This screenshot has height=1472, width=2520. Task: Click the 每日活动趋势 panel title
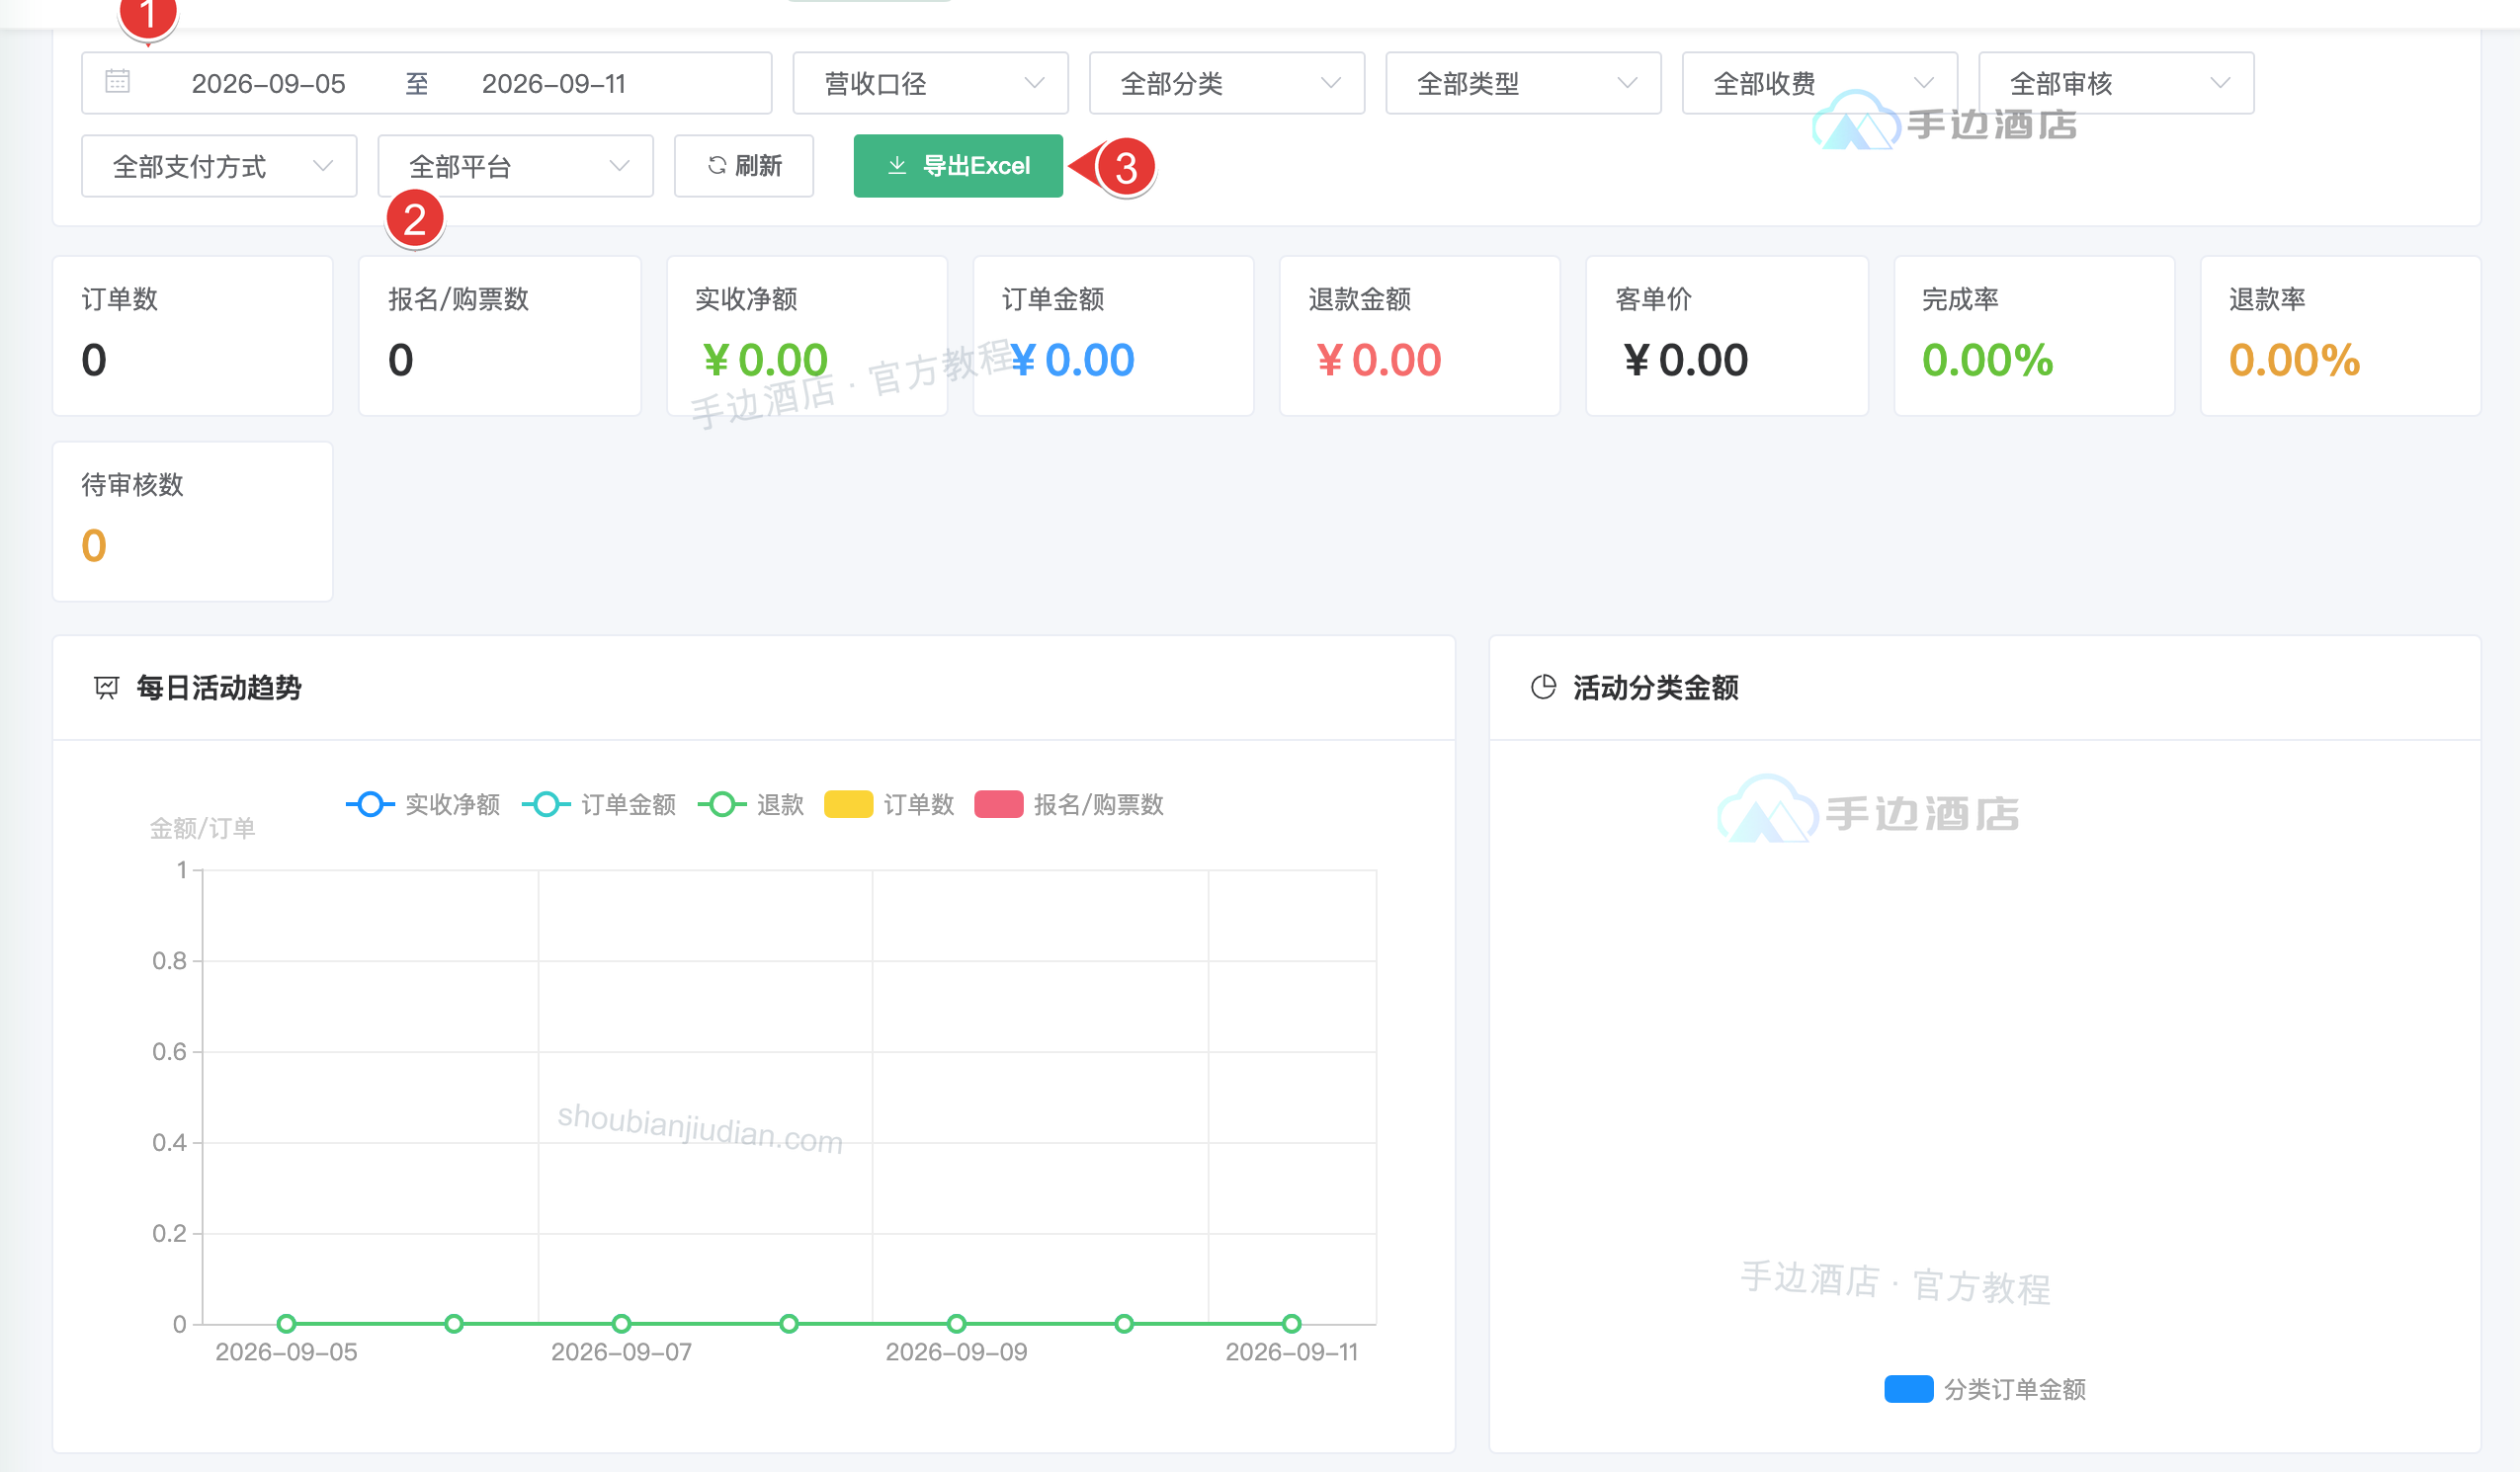[219, 688]
